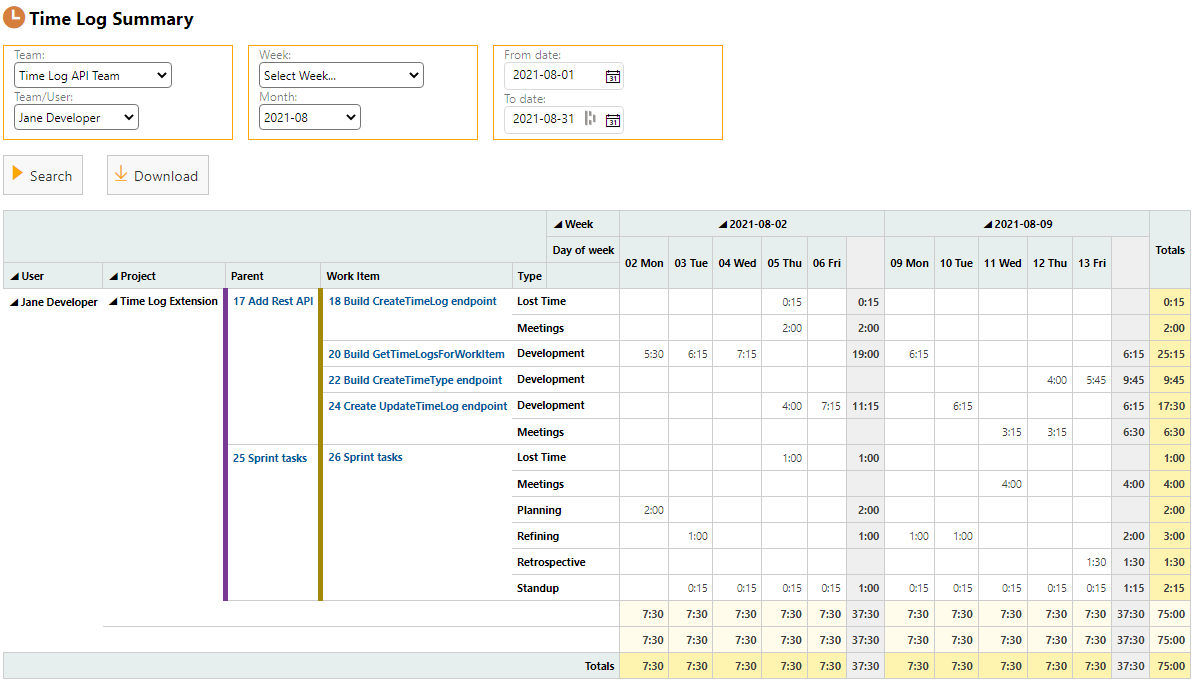1193x683 pixels.
Task: Open work item 17 Add Rest API
Action: tap(273, 301)
